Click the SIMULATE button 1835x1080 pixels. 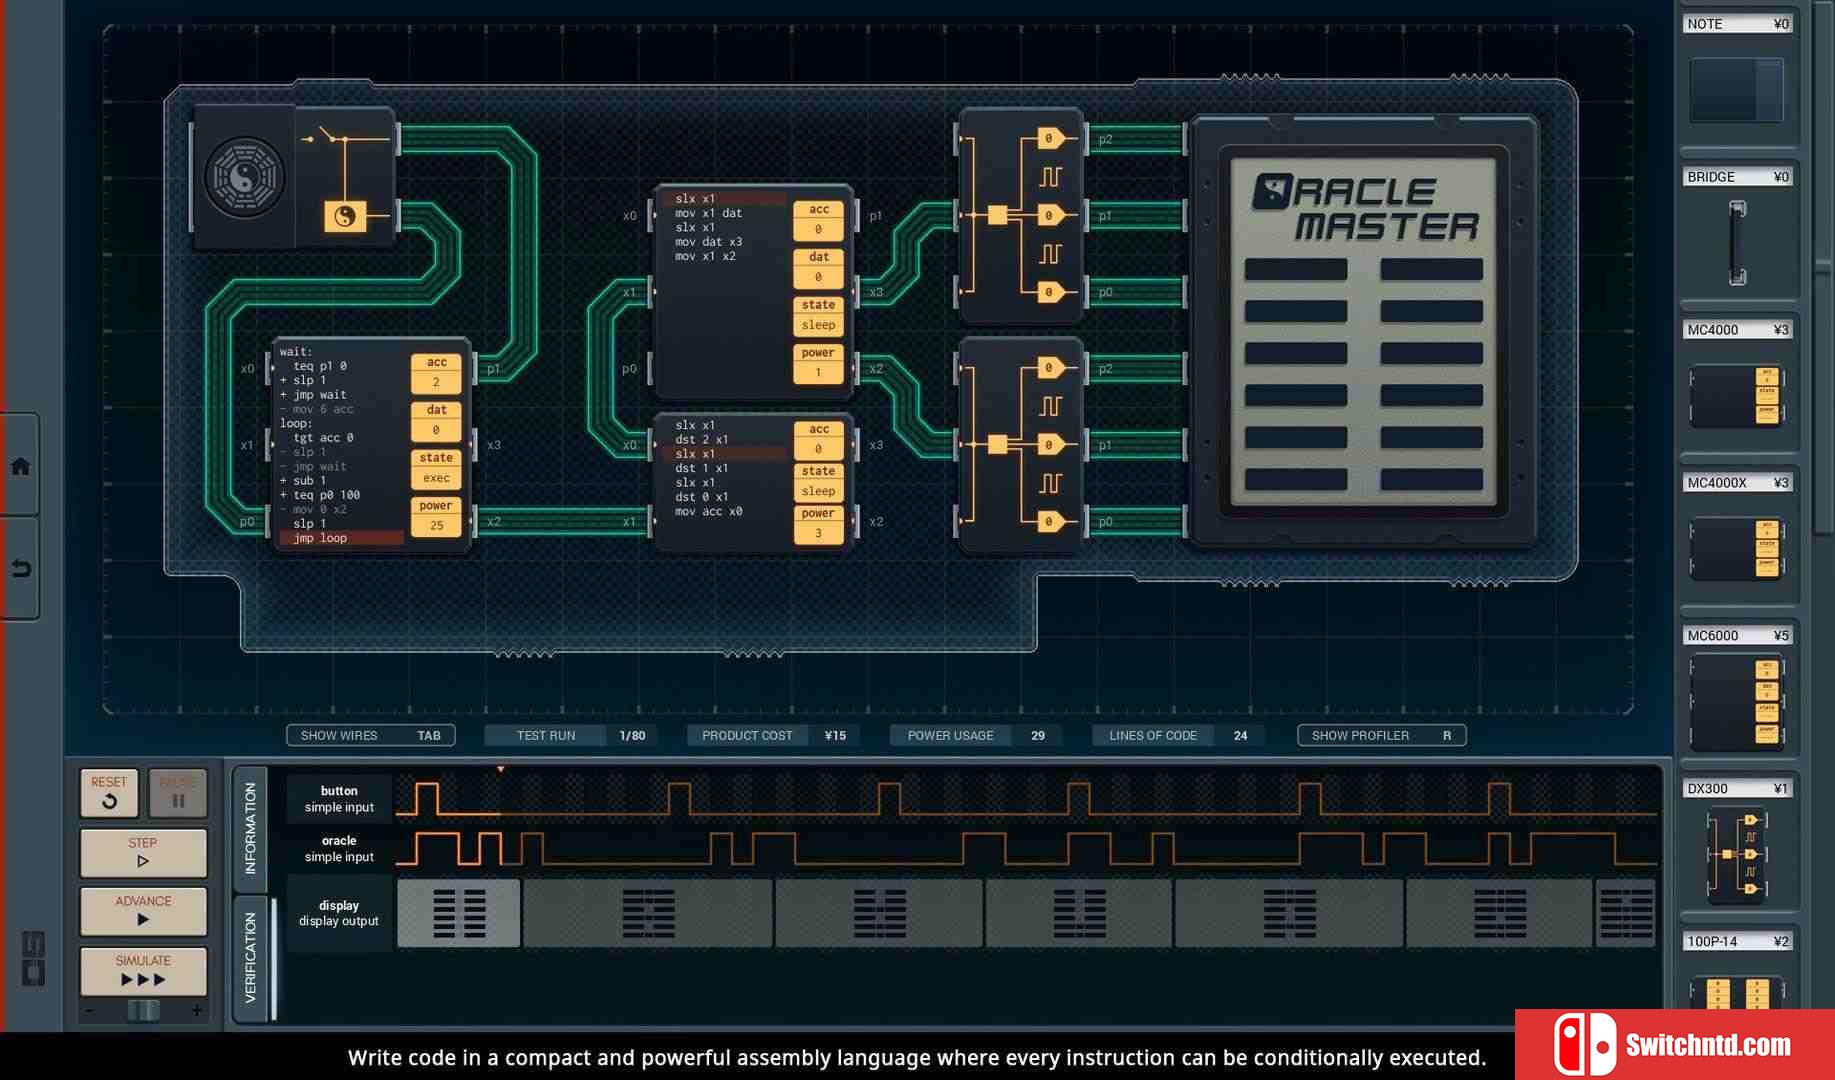click(143, 970)
